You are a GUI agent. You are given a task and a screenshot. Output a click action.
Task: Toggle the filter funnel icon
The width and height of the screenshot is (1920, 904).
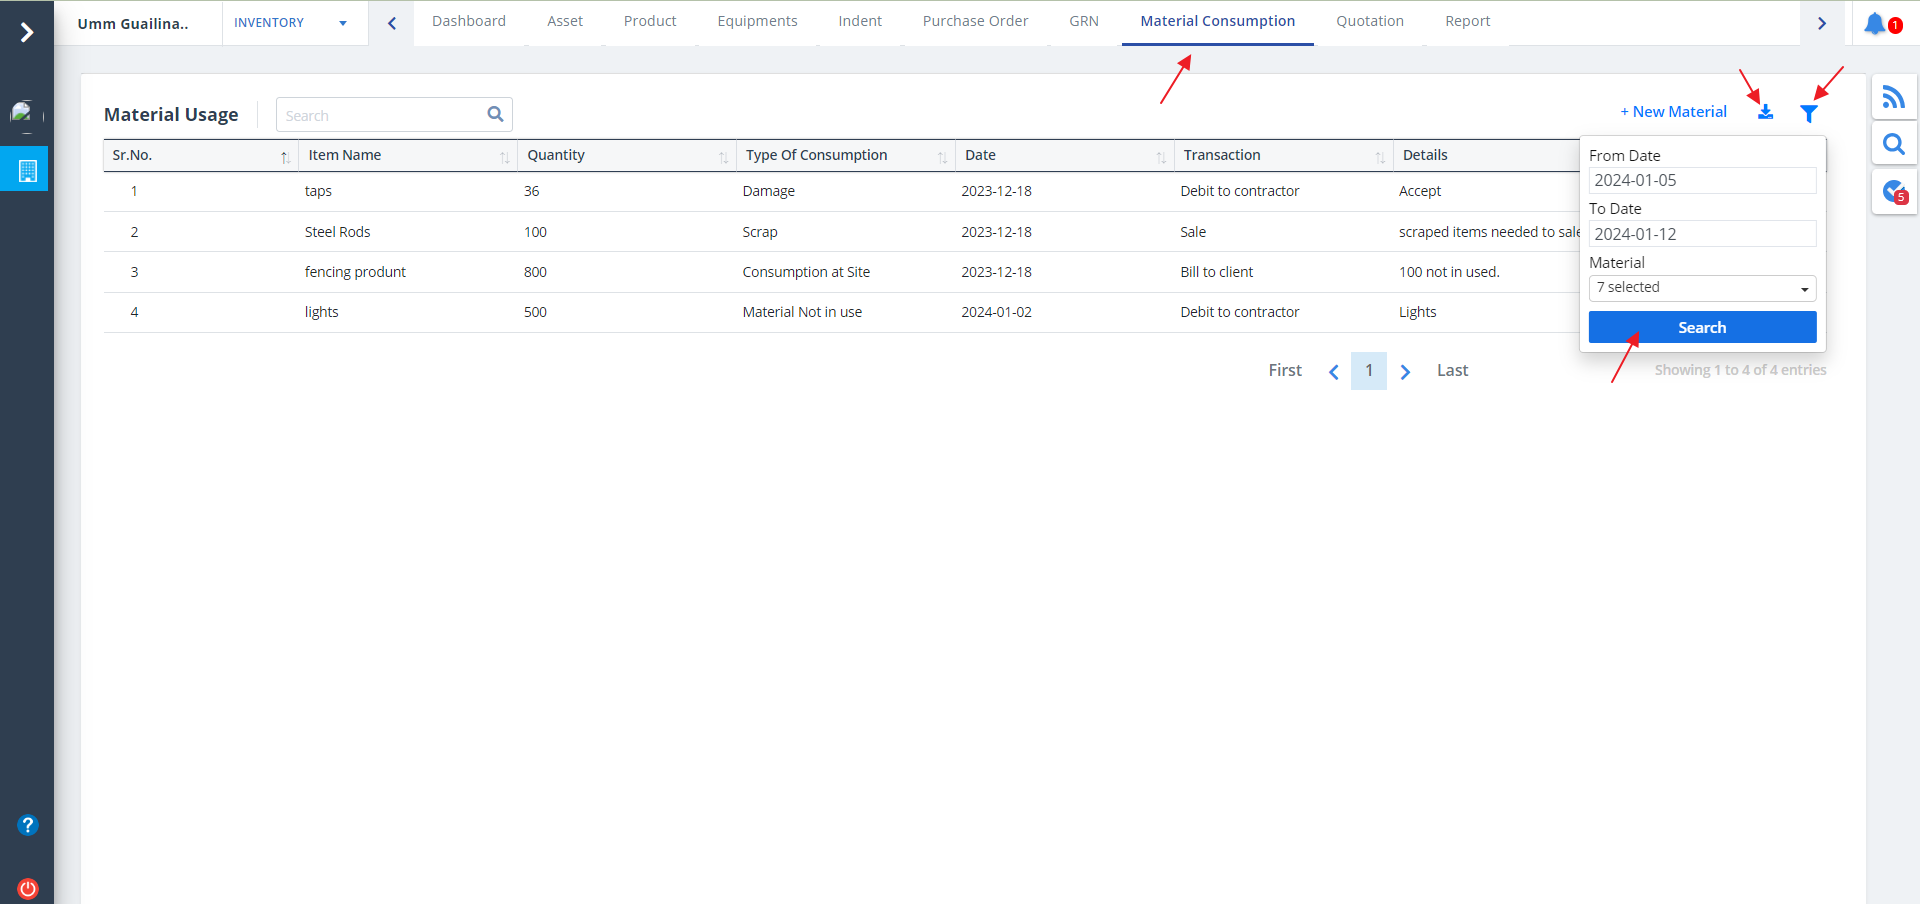1808,113
